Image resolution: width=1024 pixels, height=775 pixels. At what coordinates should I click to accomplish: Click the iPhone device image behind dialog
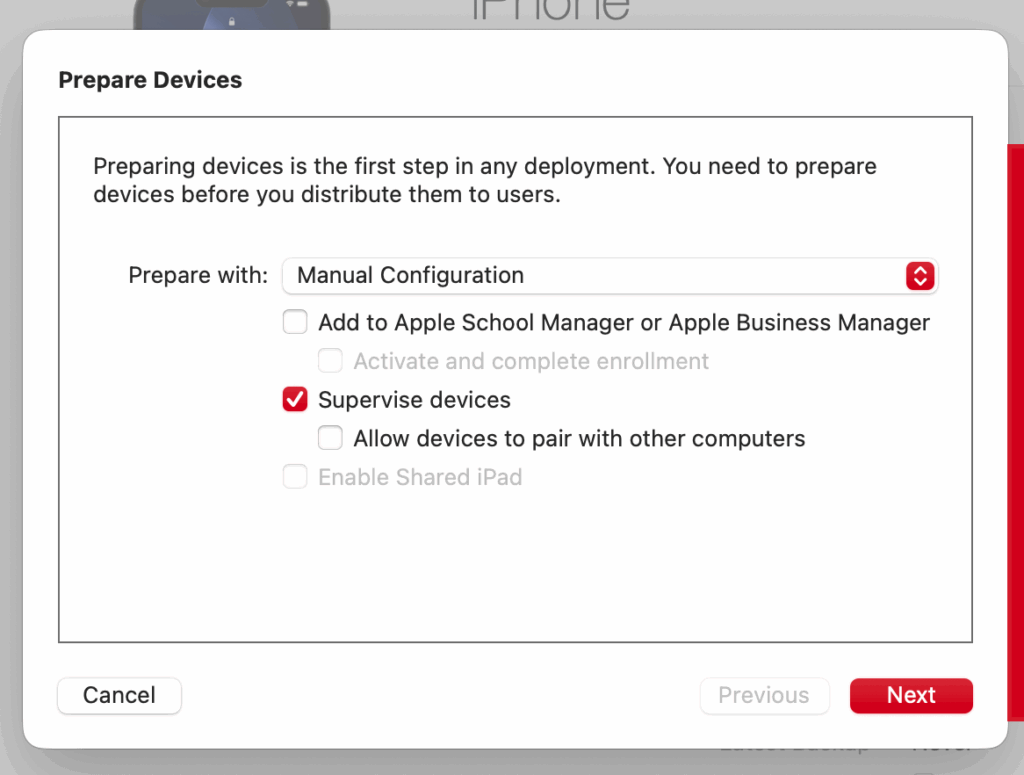click(x=230, y=14)
